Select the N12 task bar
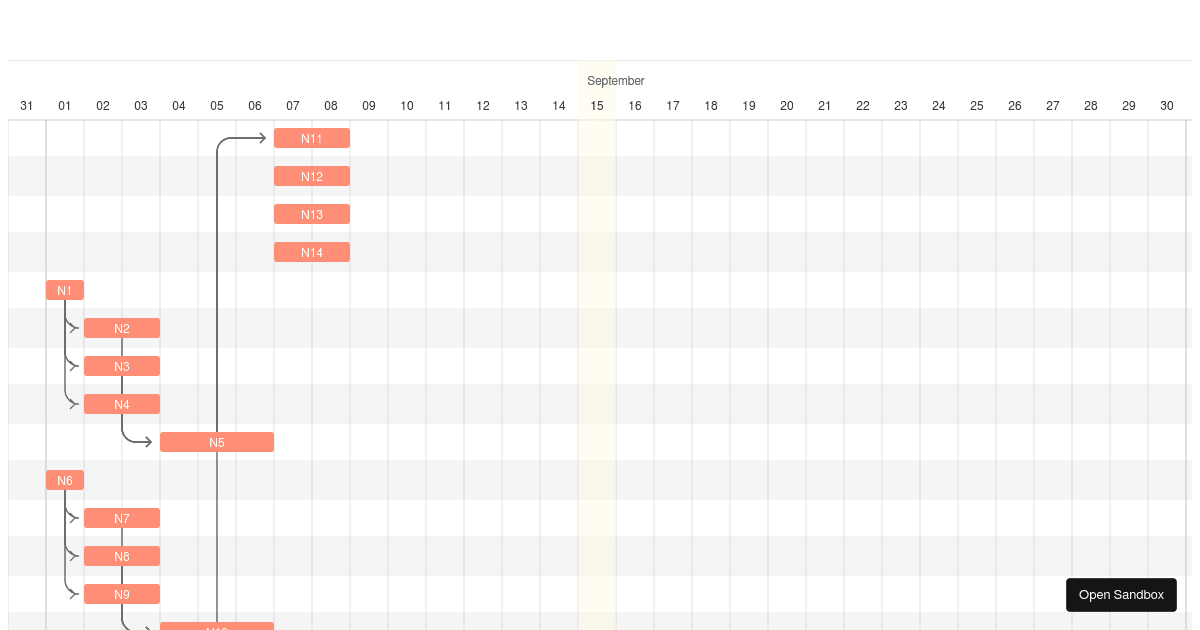The height and width of the screenshot is (630, 1200). [312, 176]
